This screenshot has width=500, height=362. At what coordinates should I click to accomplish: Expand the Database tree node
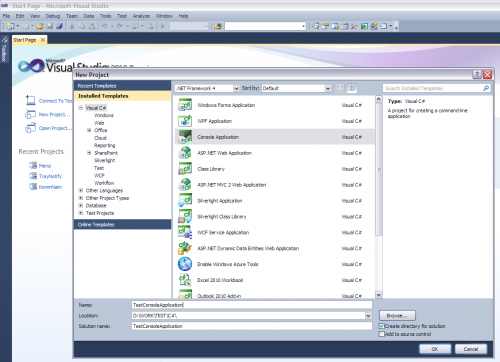81,205
